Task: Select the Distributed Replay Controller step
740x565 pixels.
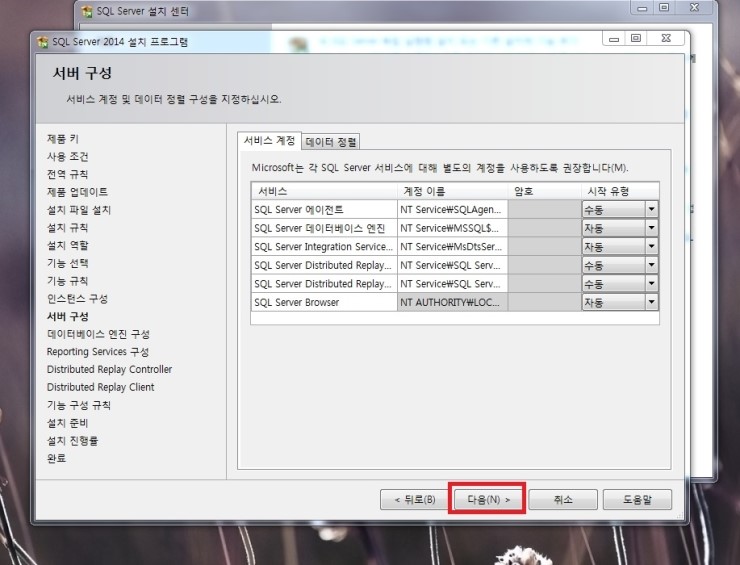Action: click(109, 370)
